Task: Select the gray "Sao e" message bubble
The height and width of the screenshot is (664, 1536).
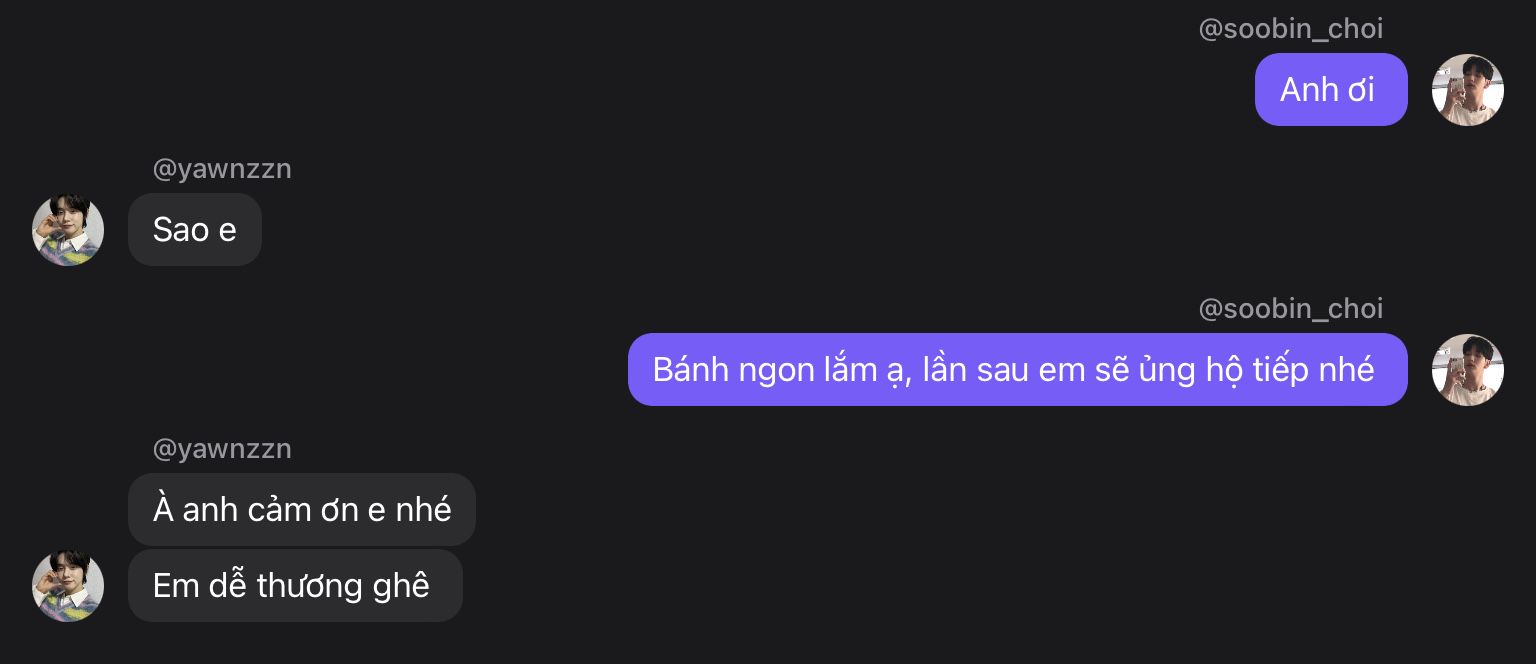Action: (195, 230)
